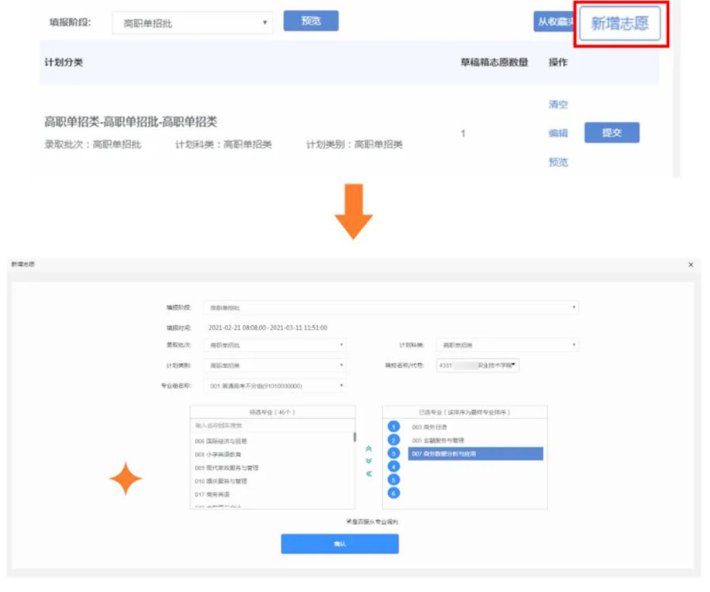Click the 编辑 link in 操作 column
The height and width of the screenshot is (592, 710).
tap(558, 133)
